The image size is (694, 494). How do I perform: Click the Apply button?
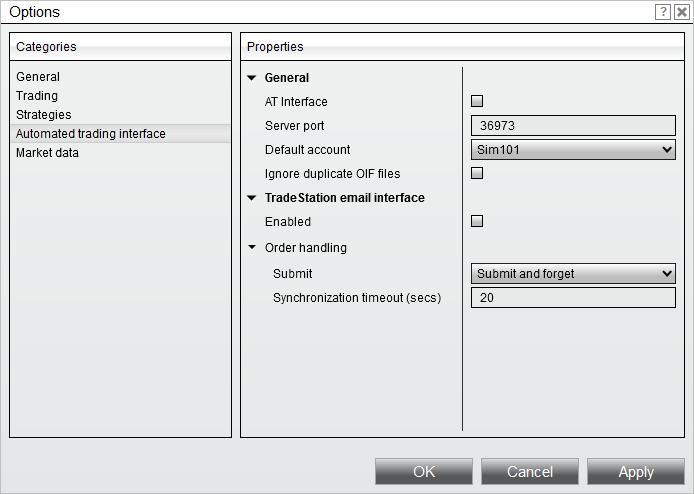(x=636, y=472)
